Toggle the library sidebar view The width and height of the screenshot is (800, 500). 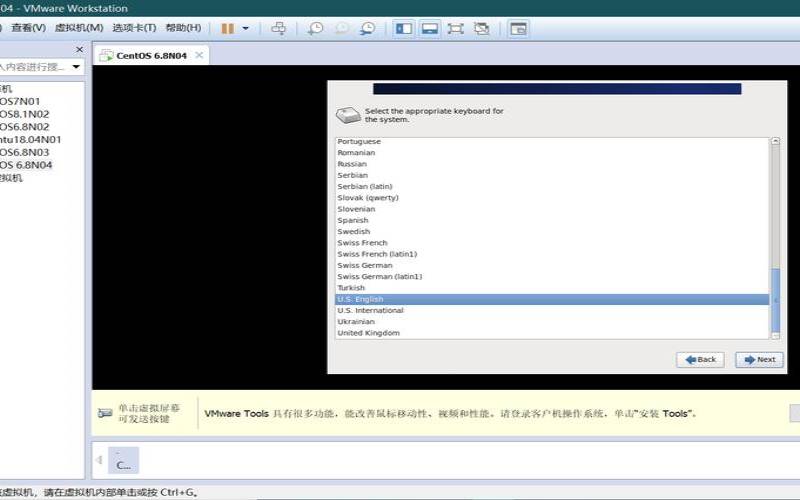(x=404, y=29)
